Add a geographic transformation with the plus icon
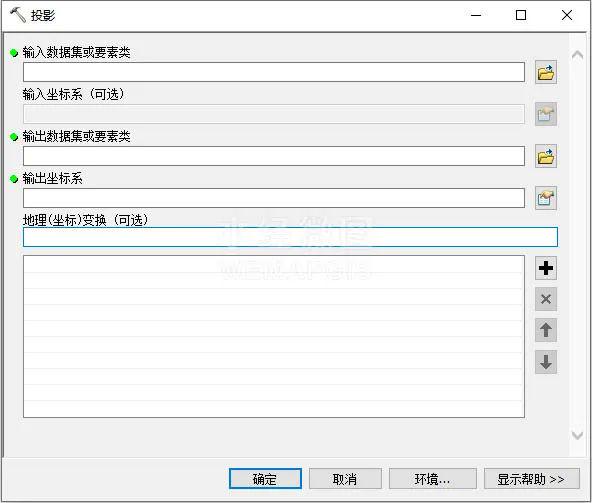 (546, 268)
